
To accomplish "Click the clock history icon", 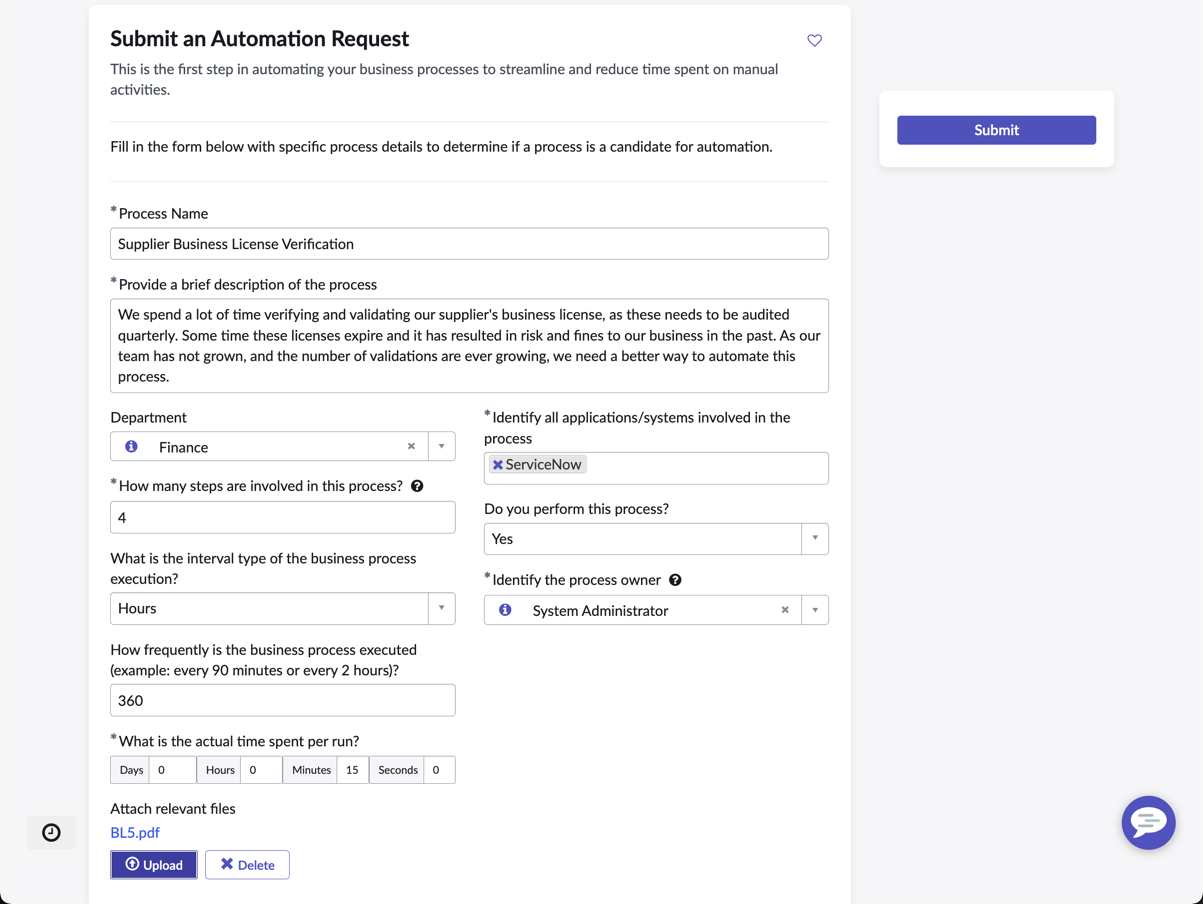I will pos(51,832).
